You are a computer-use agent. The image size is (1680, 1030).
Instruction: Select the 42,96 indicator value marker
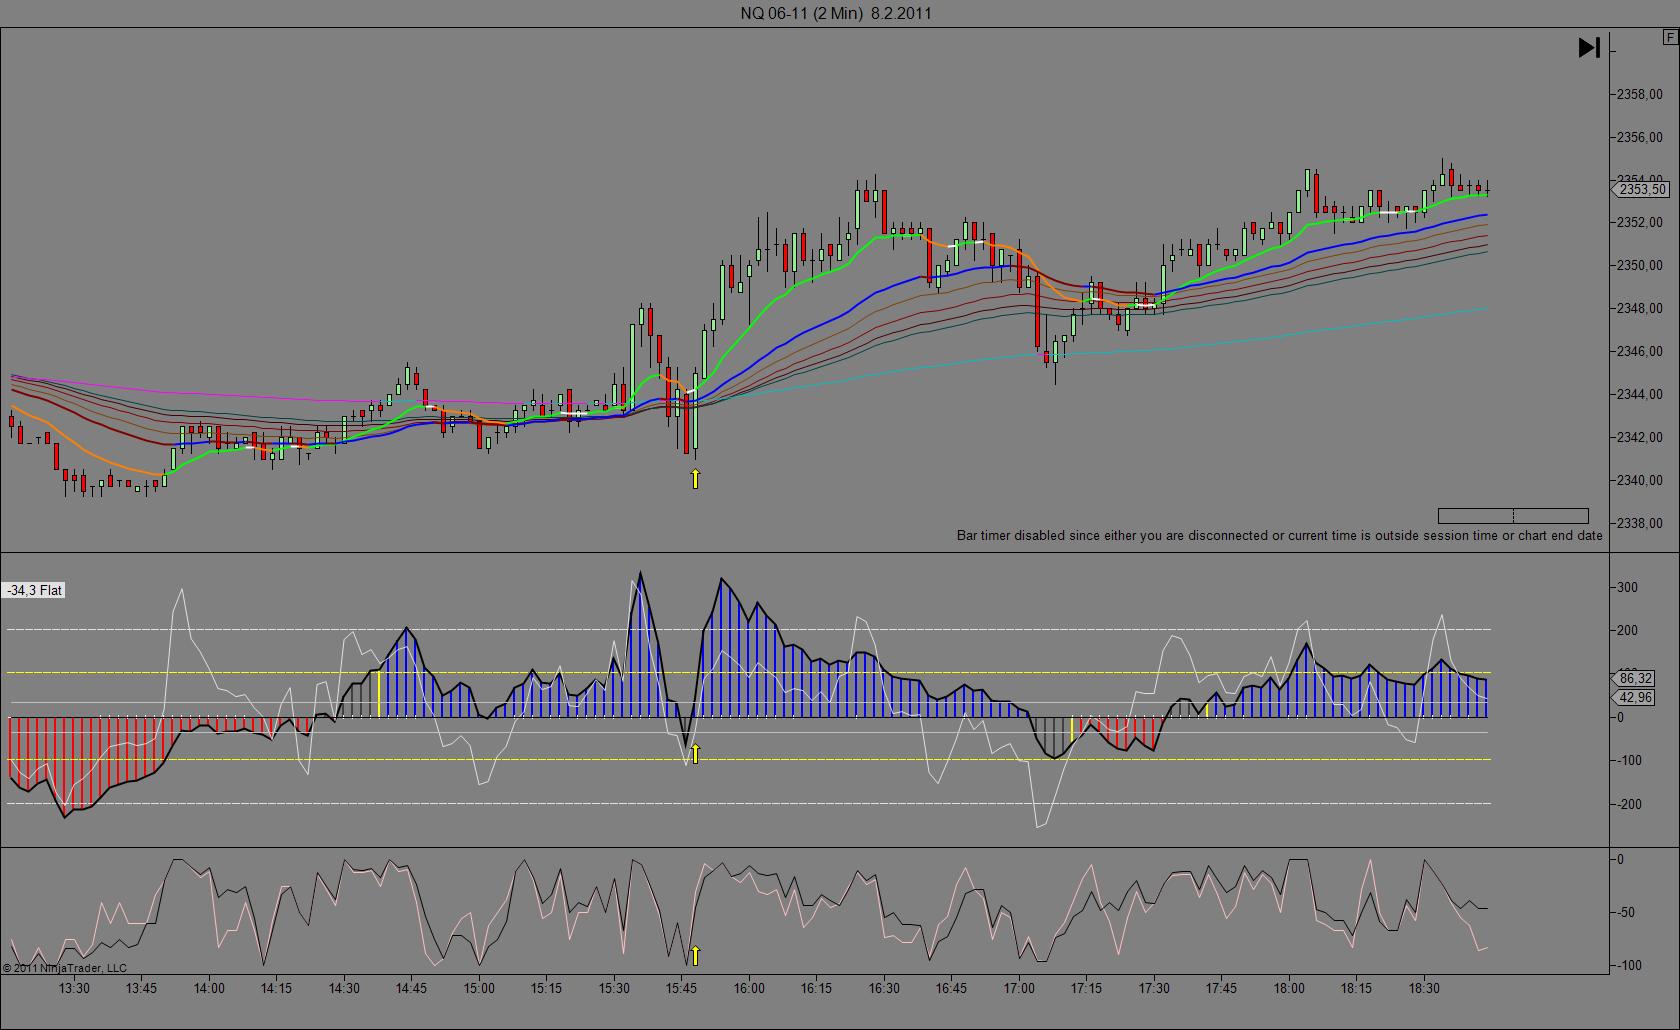(1635, 697)
